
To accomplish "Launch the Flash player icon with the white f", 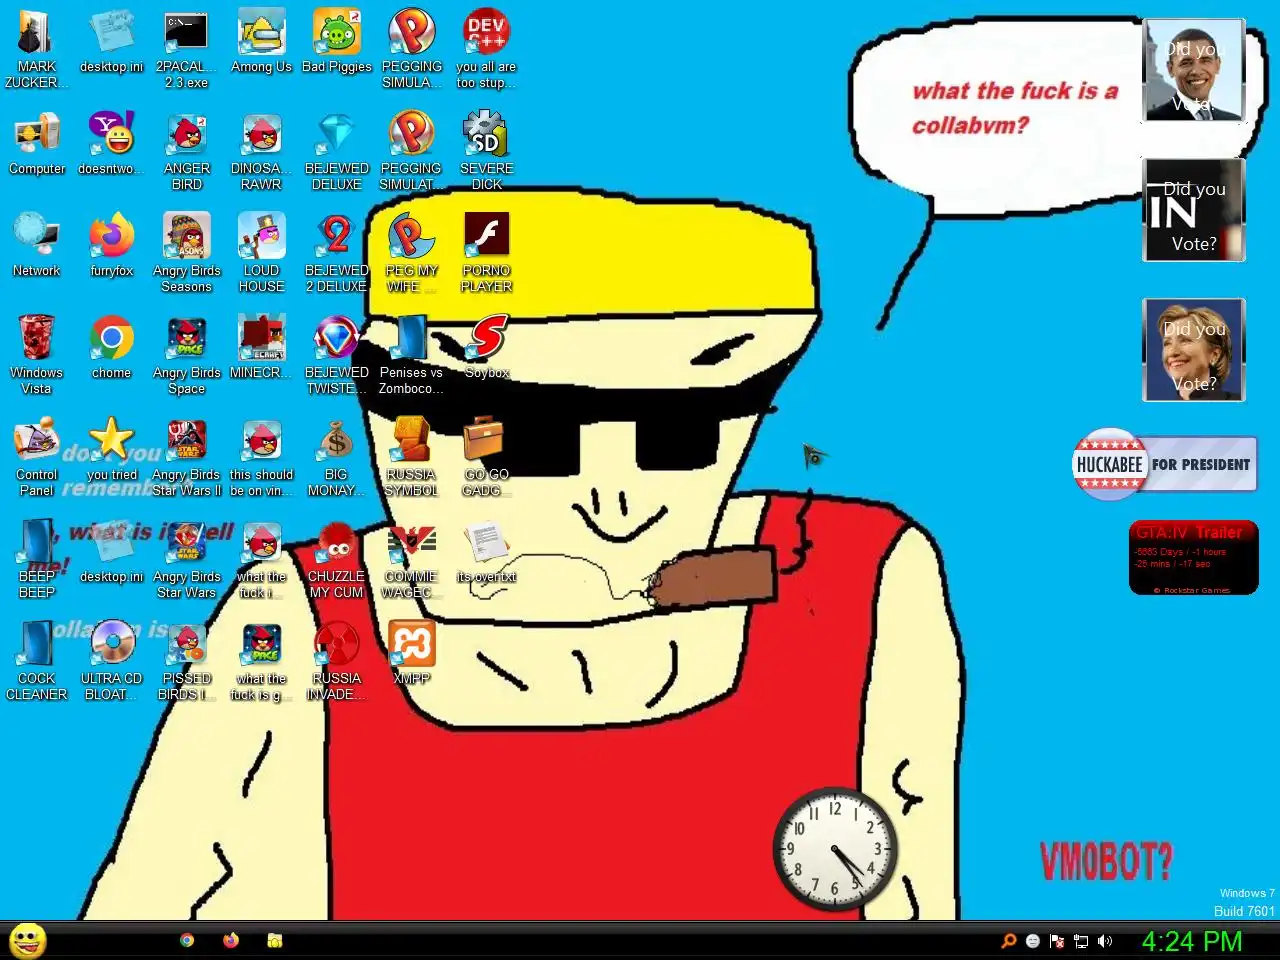I will (x=486, y=253).
